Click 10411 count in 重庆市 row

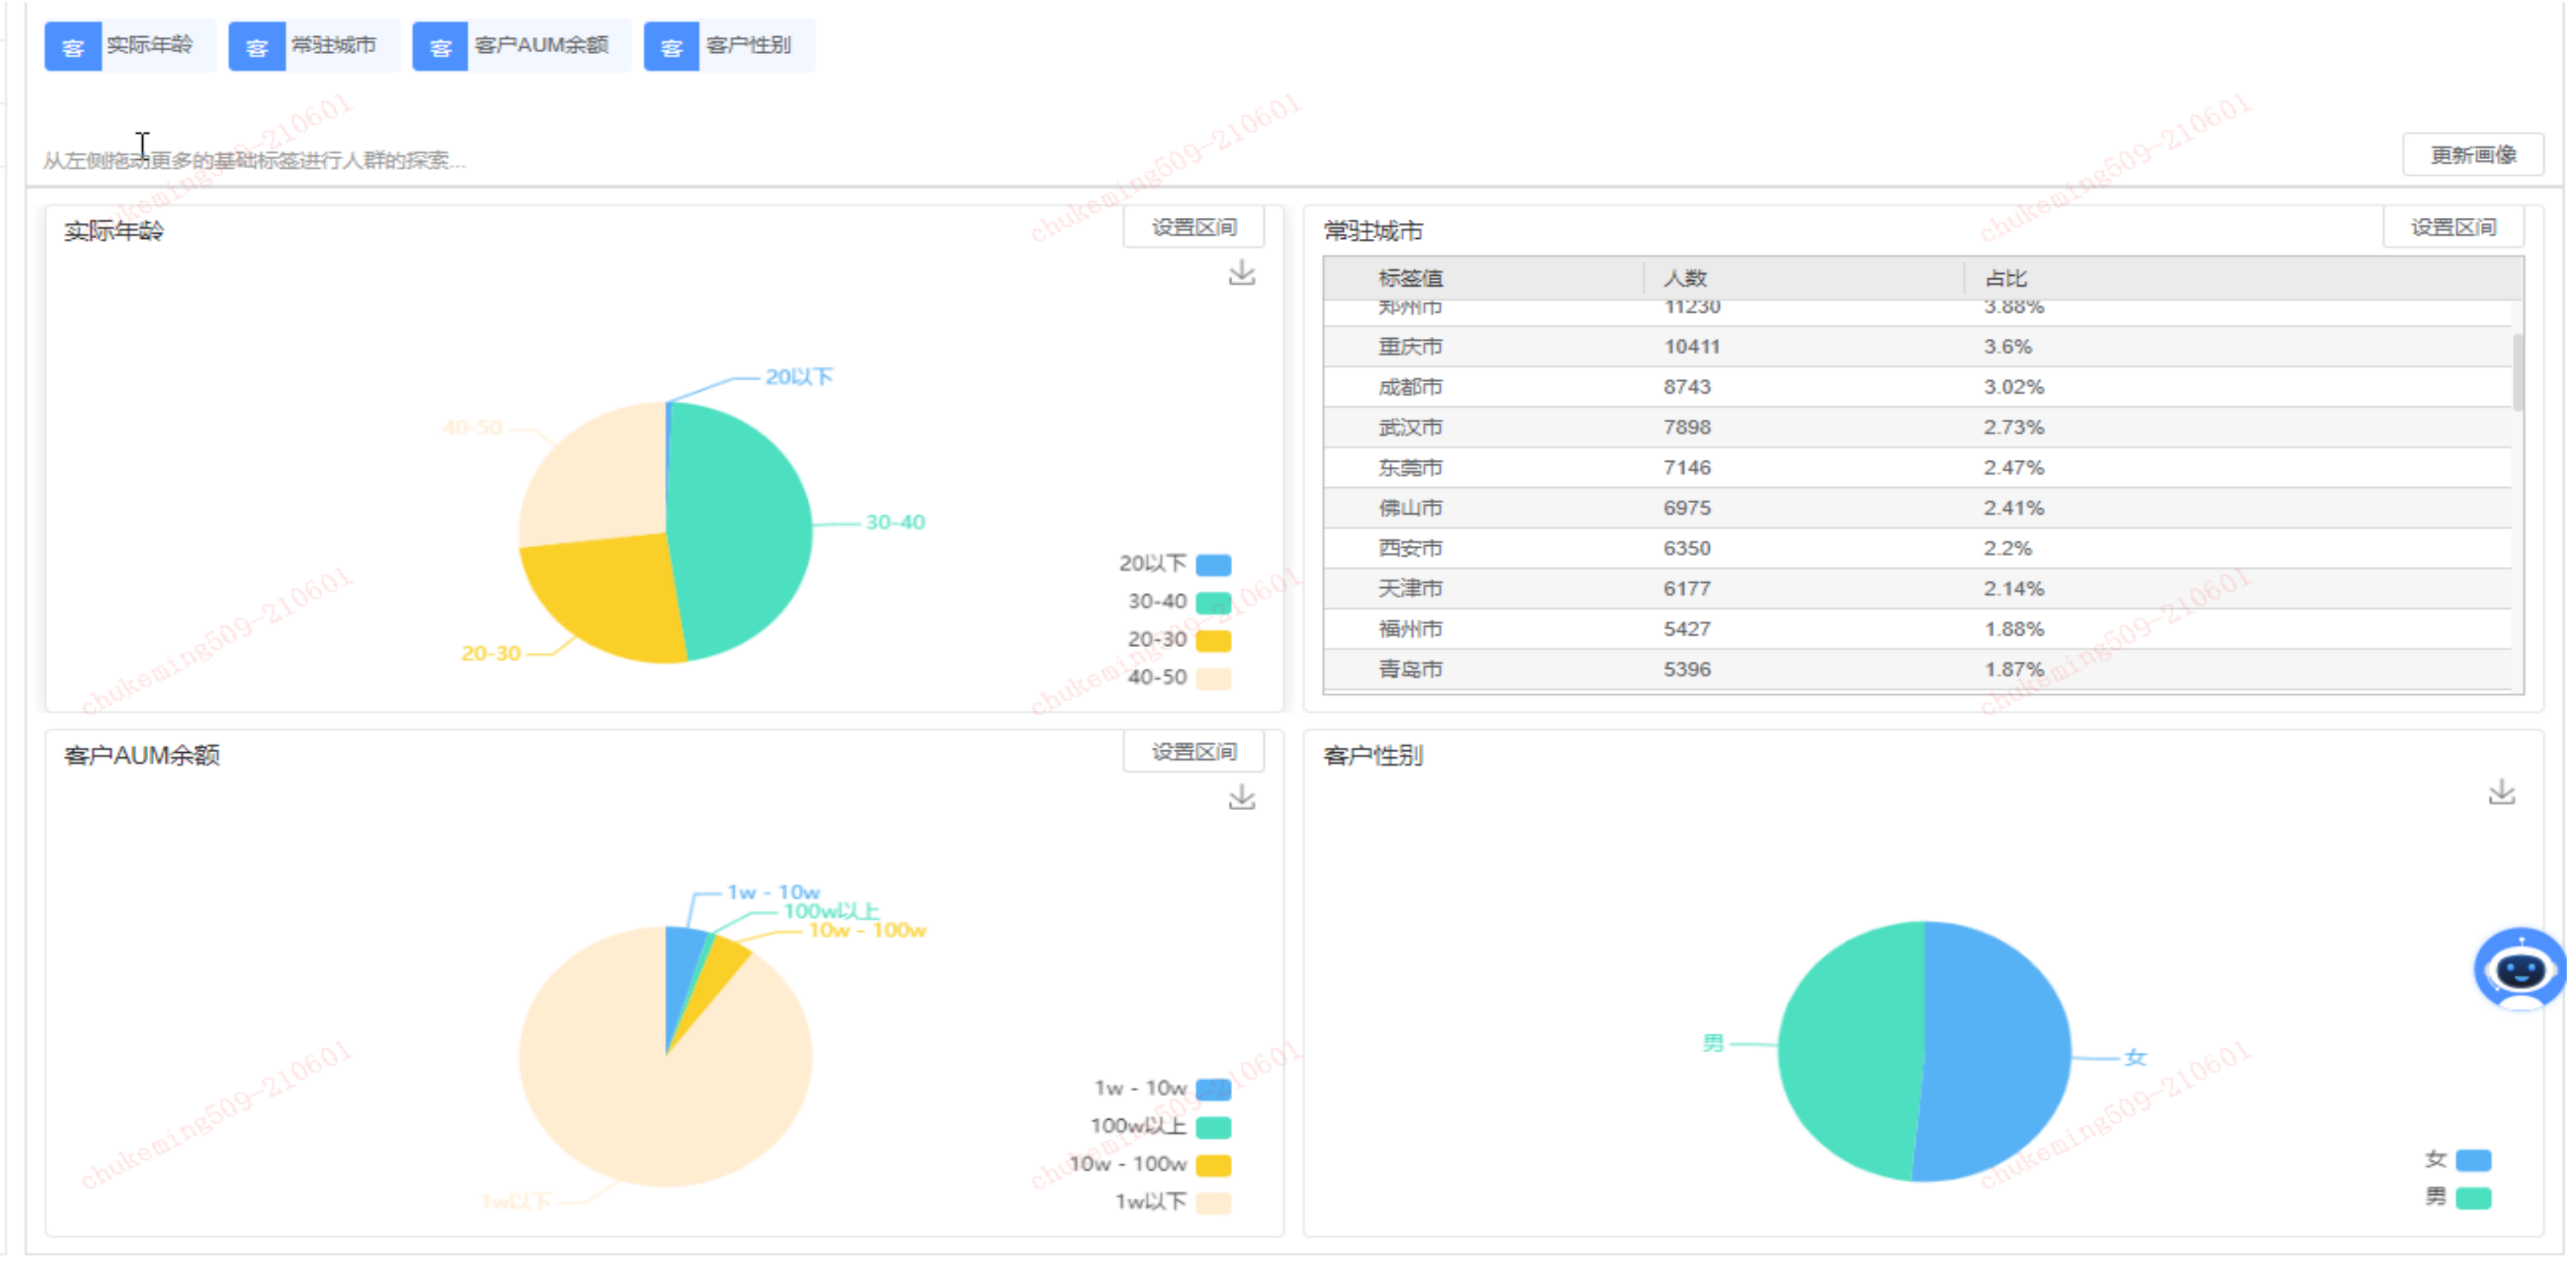[1691, 346]
